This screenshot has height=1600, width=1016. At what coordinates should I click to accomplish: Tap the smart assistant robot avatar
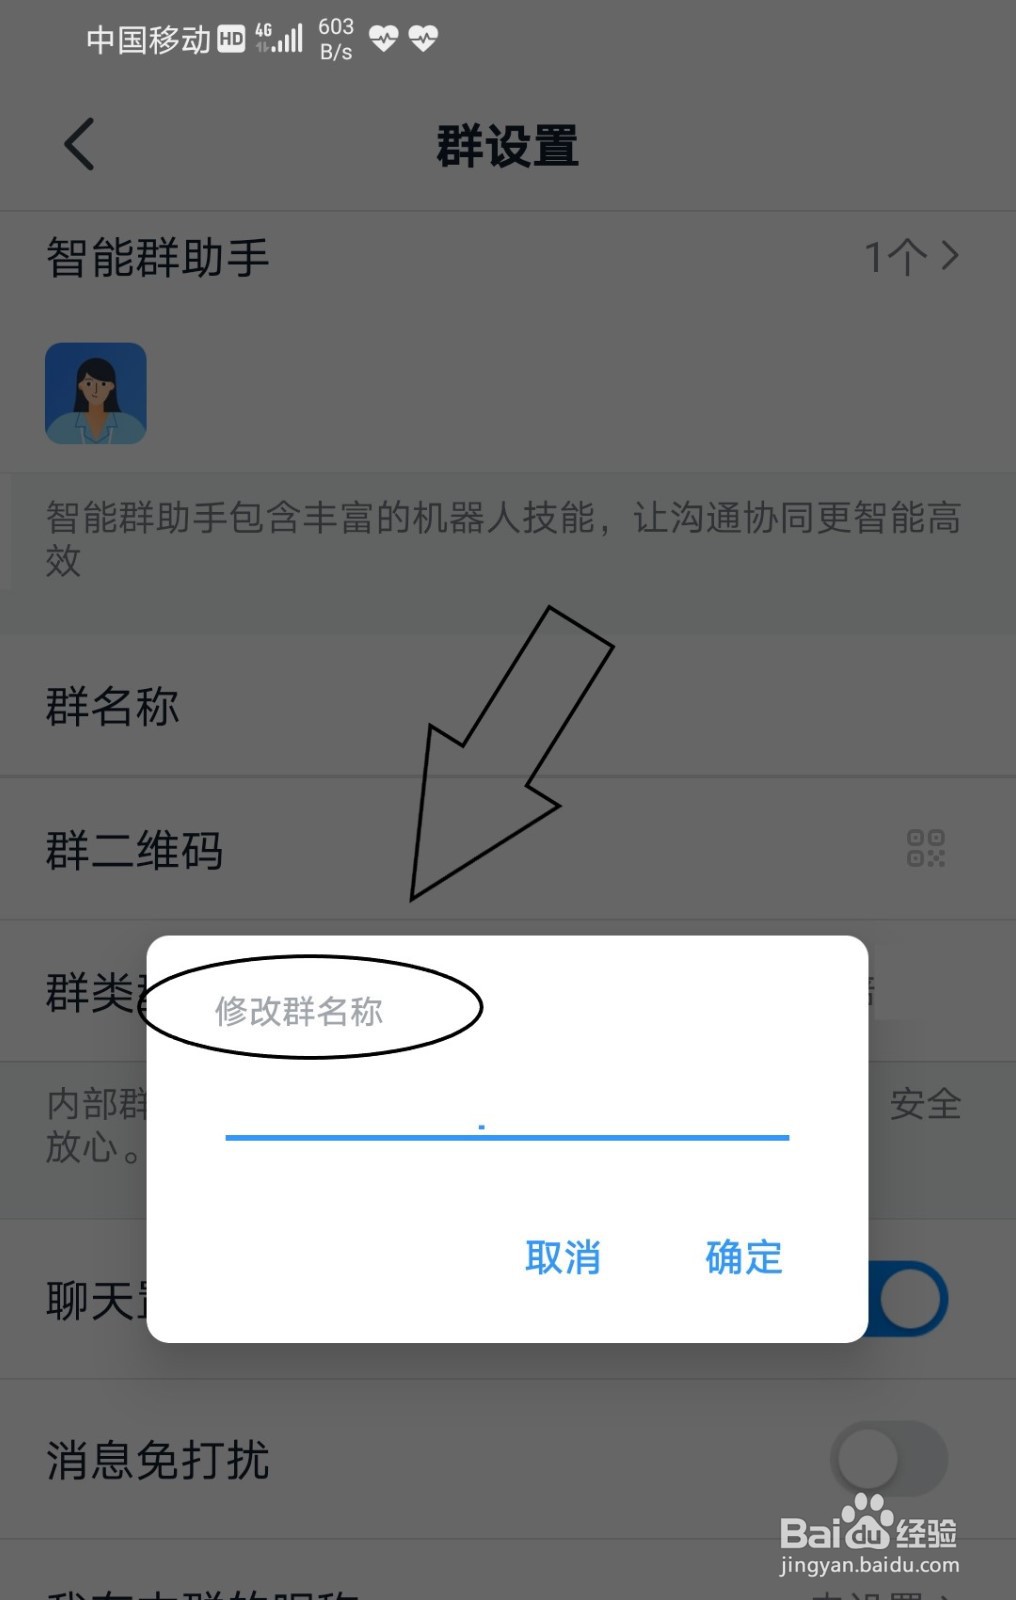pos(96,393)
